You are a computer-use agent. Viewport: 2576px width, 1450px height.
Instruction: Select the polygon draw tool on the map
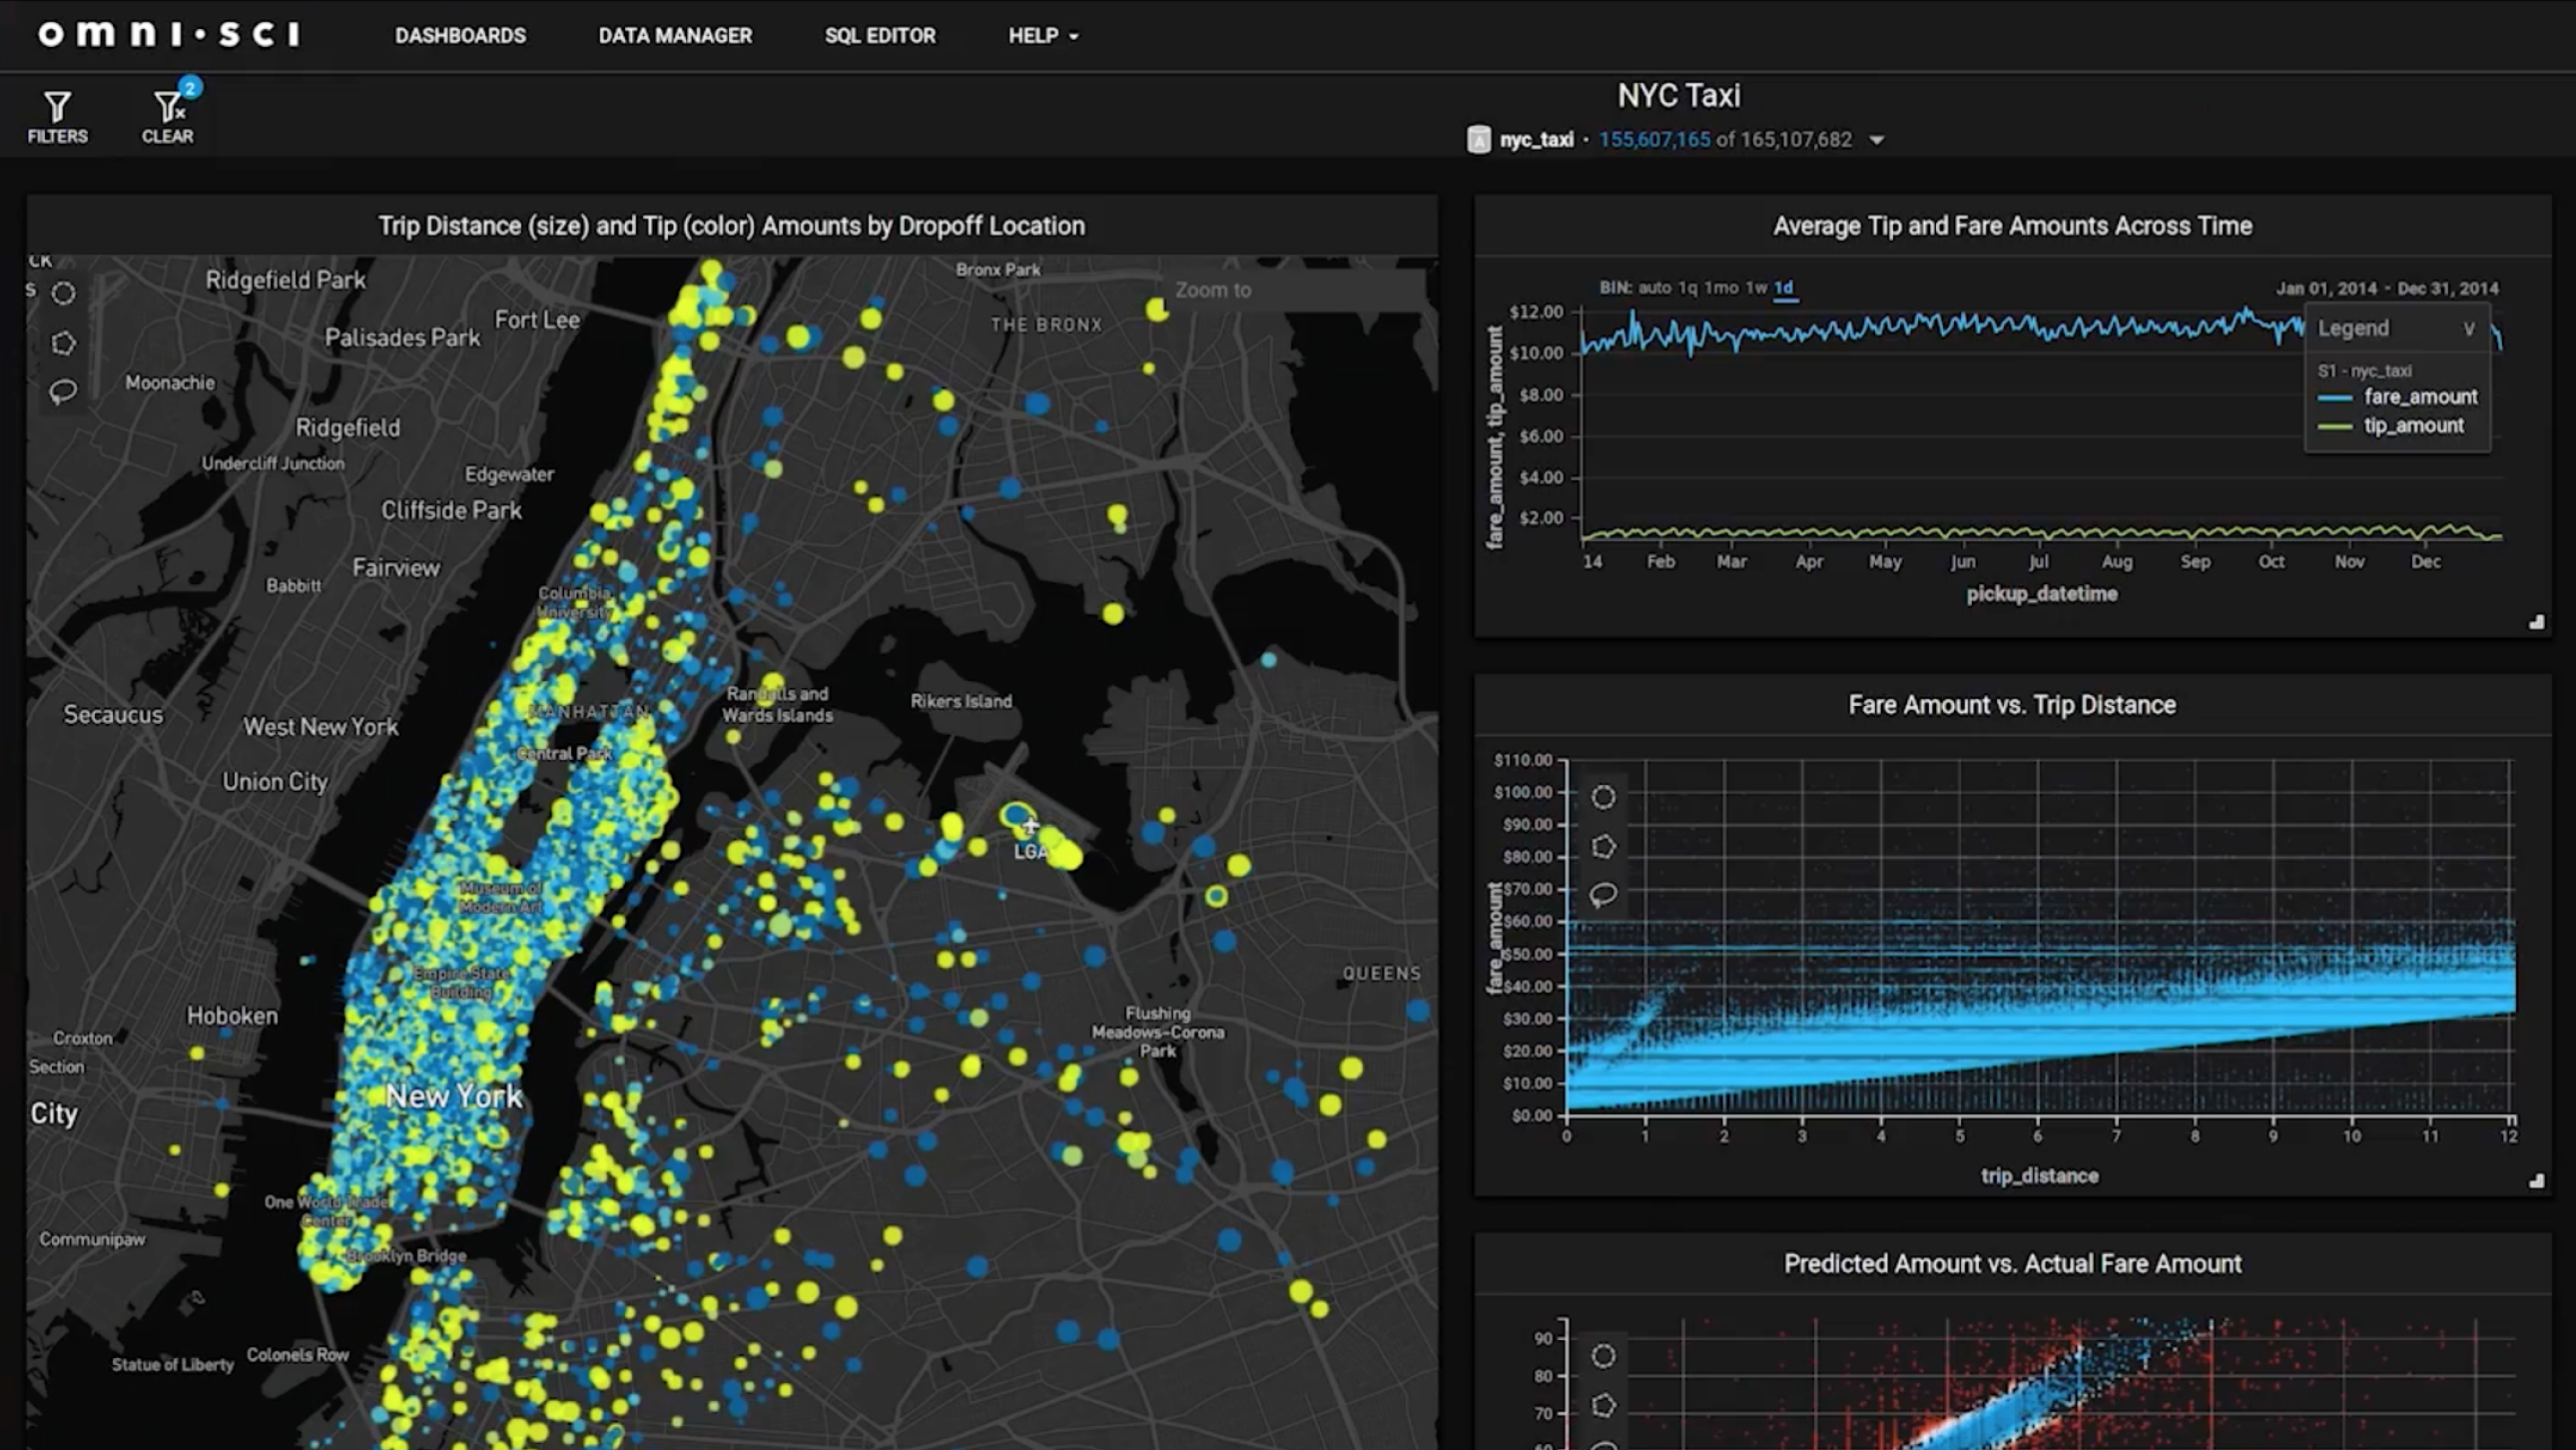click(63, 342)
